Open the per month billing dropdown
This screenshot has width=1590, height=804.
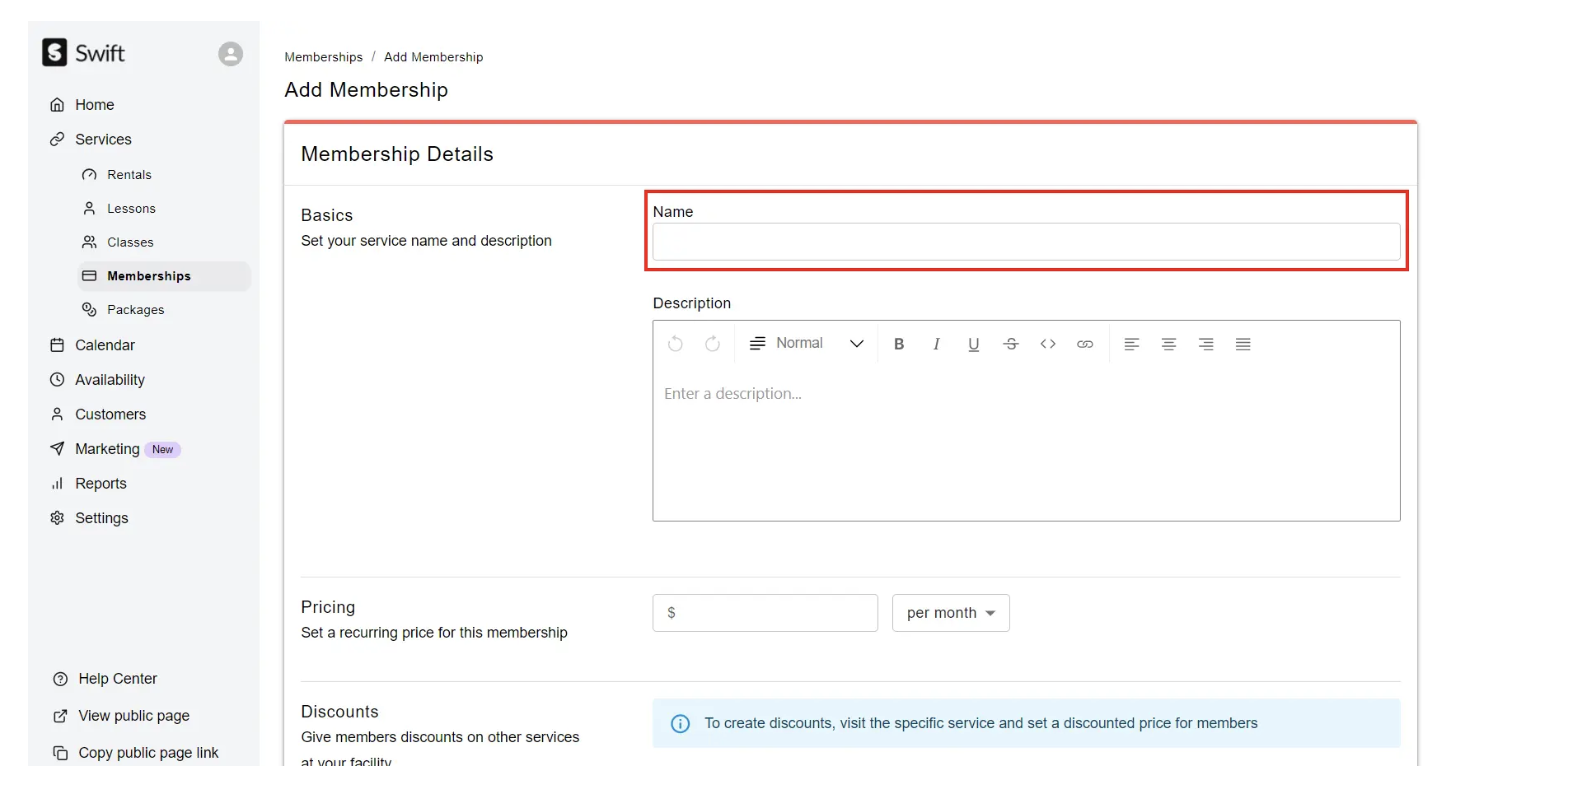click(x=950, y=613)
